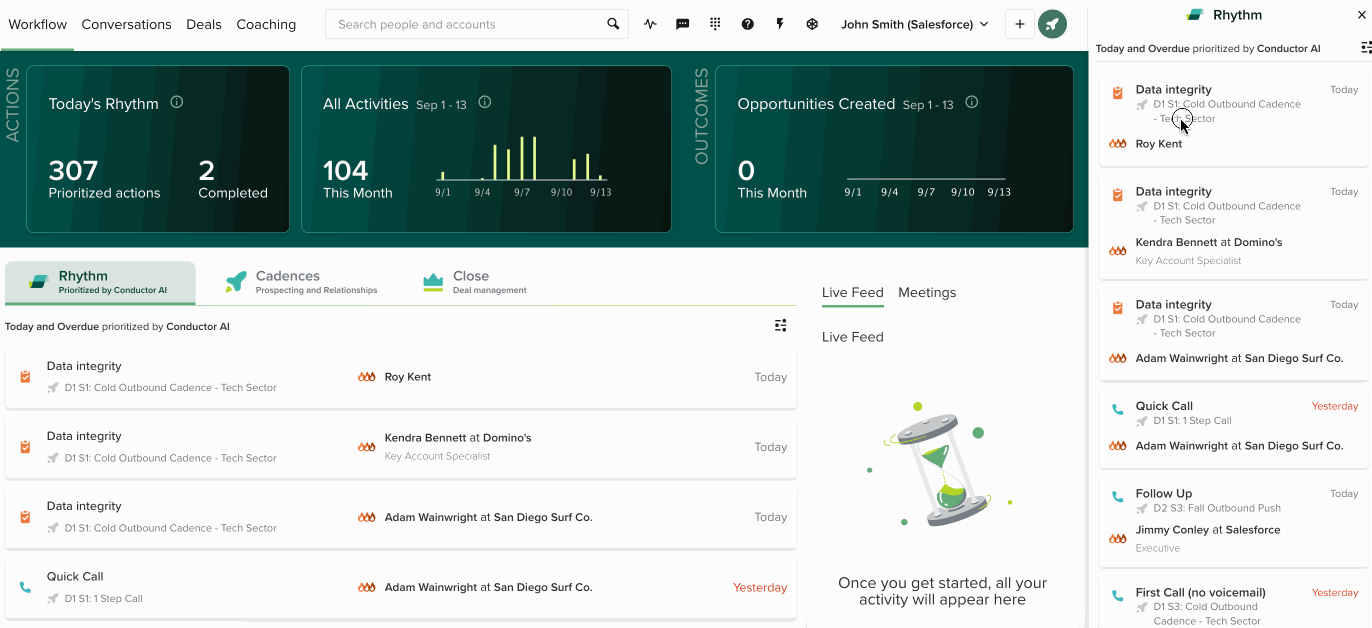Open the chat messages icon
1372x628 pixels.
click(683, 24)
